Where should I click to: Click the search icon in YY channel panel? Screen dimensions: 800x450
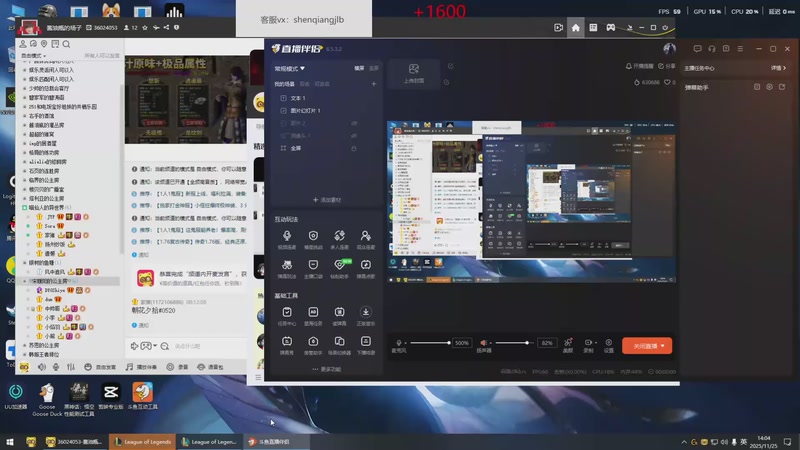click(66, 44)
